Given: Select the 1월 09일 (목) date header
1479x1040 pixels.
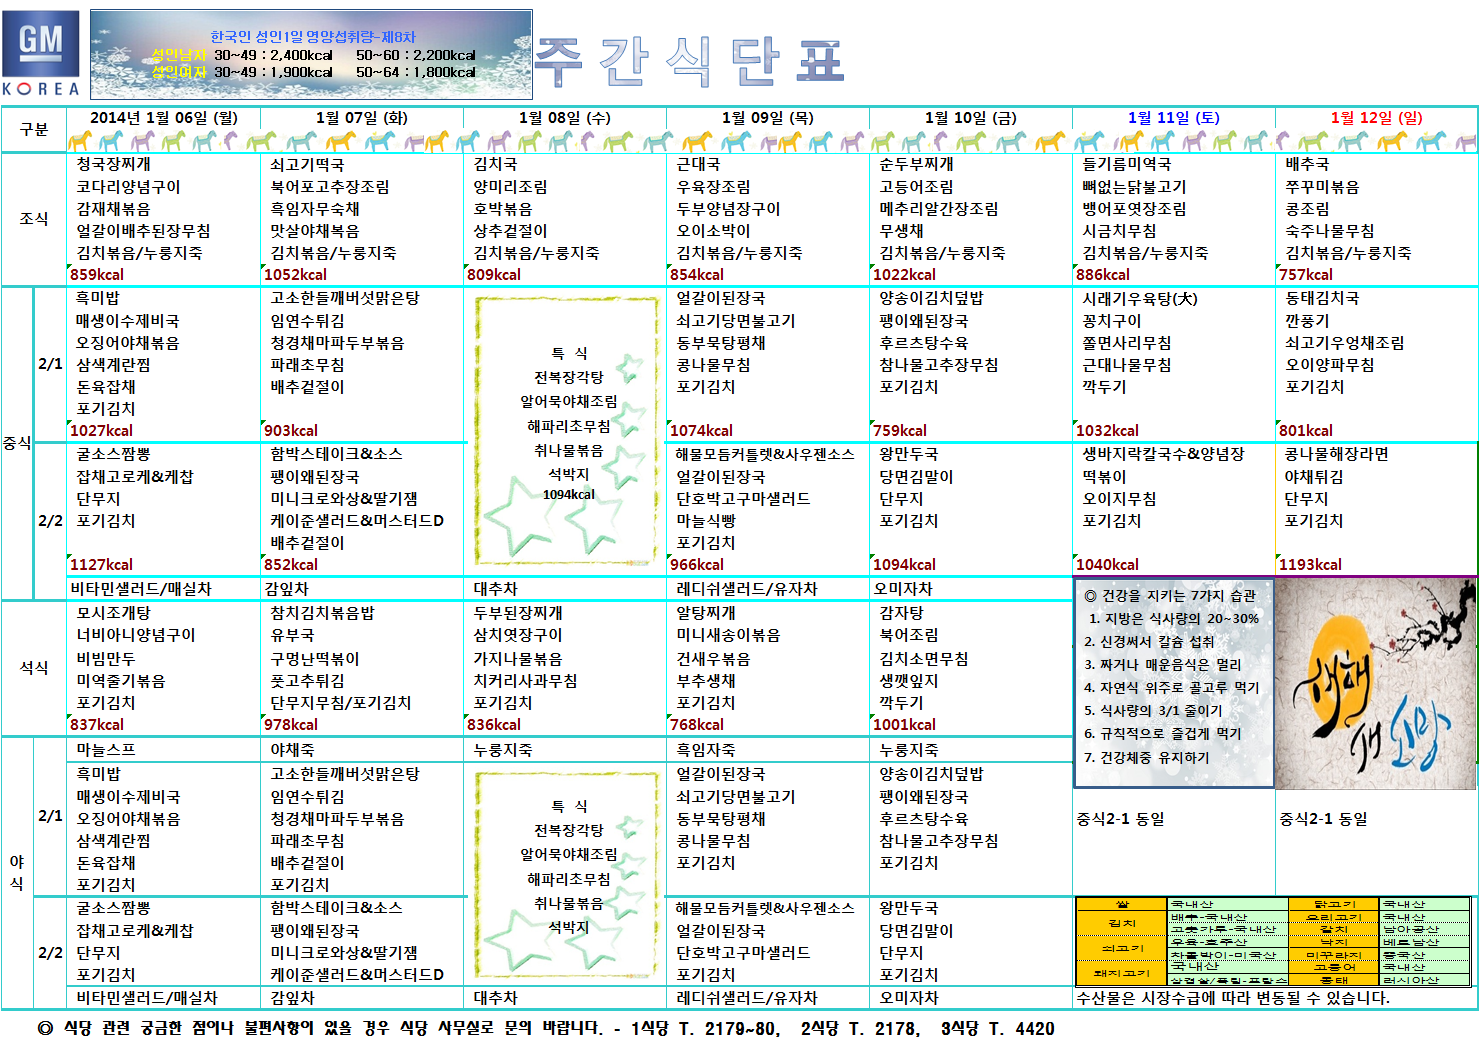Looking at the screenshot, I should 768,118.
